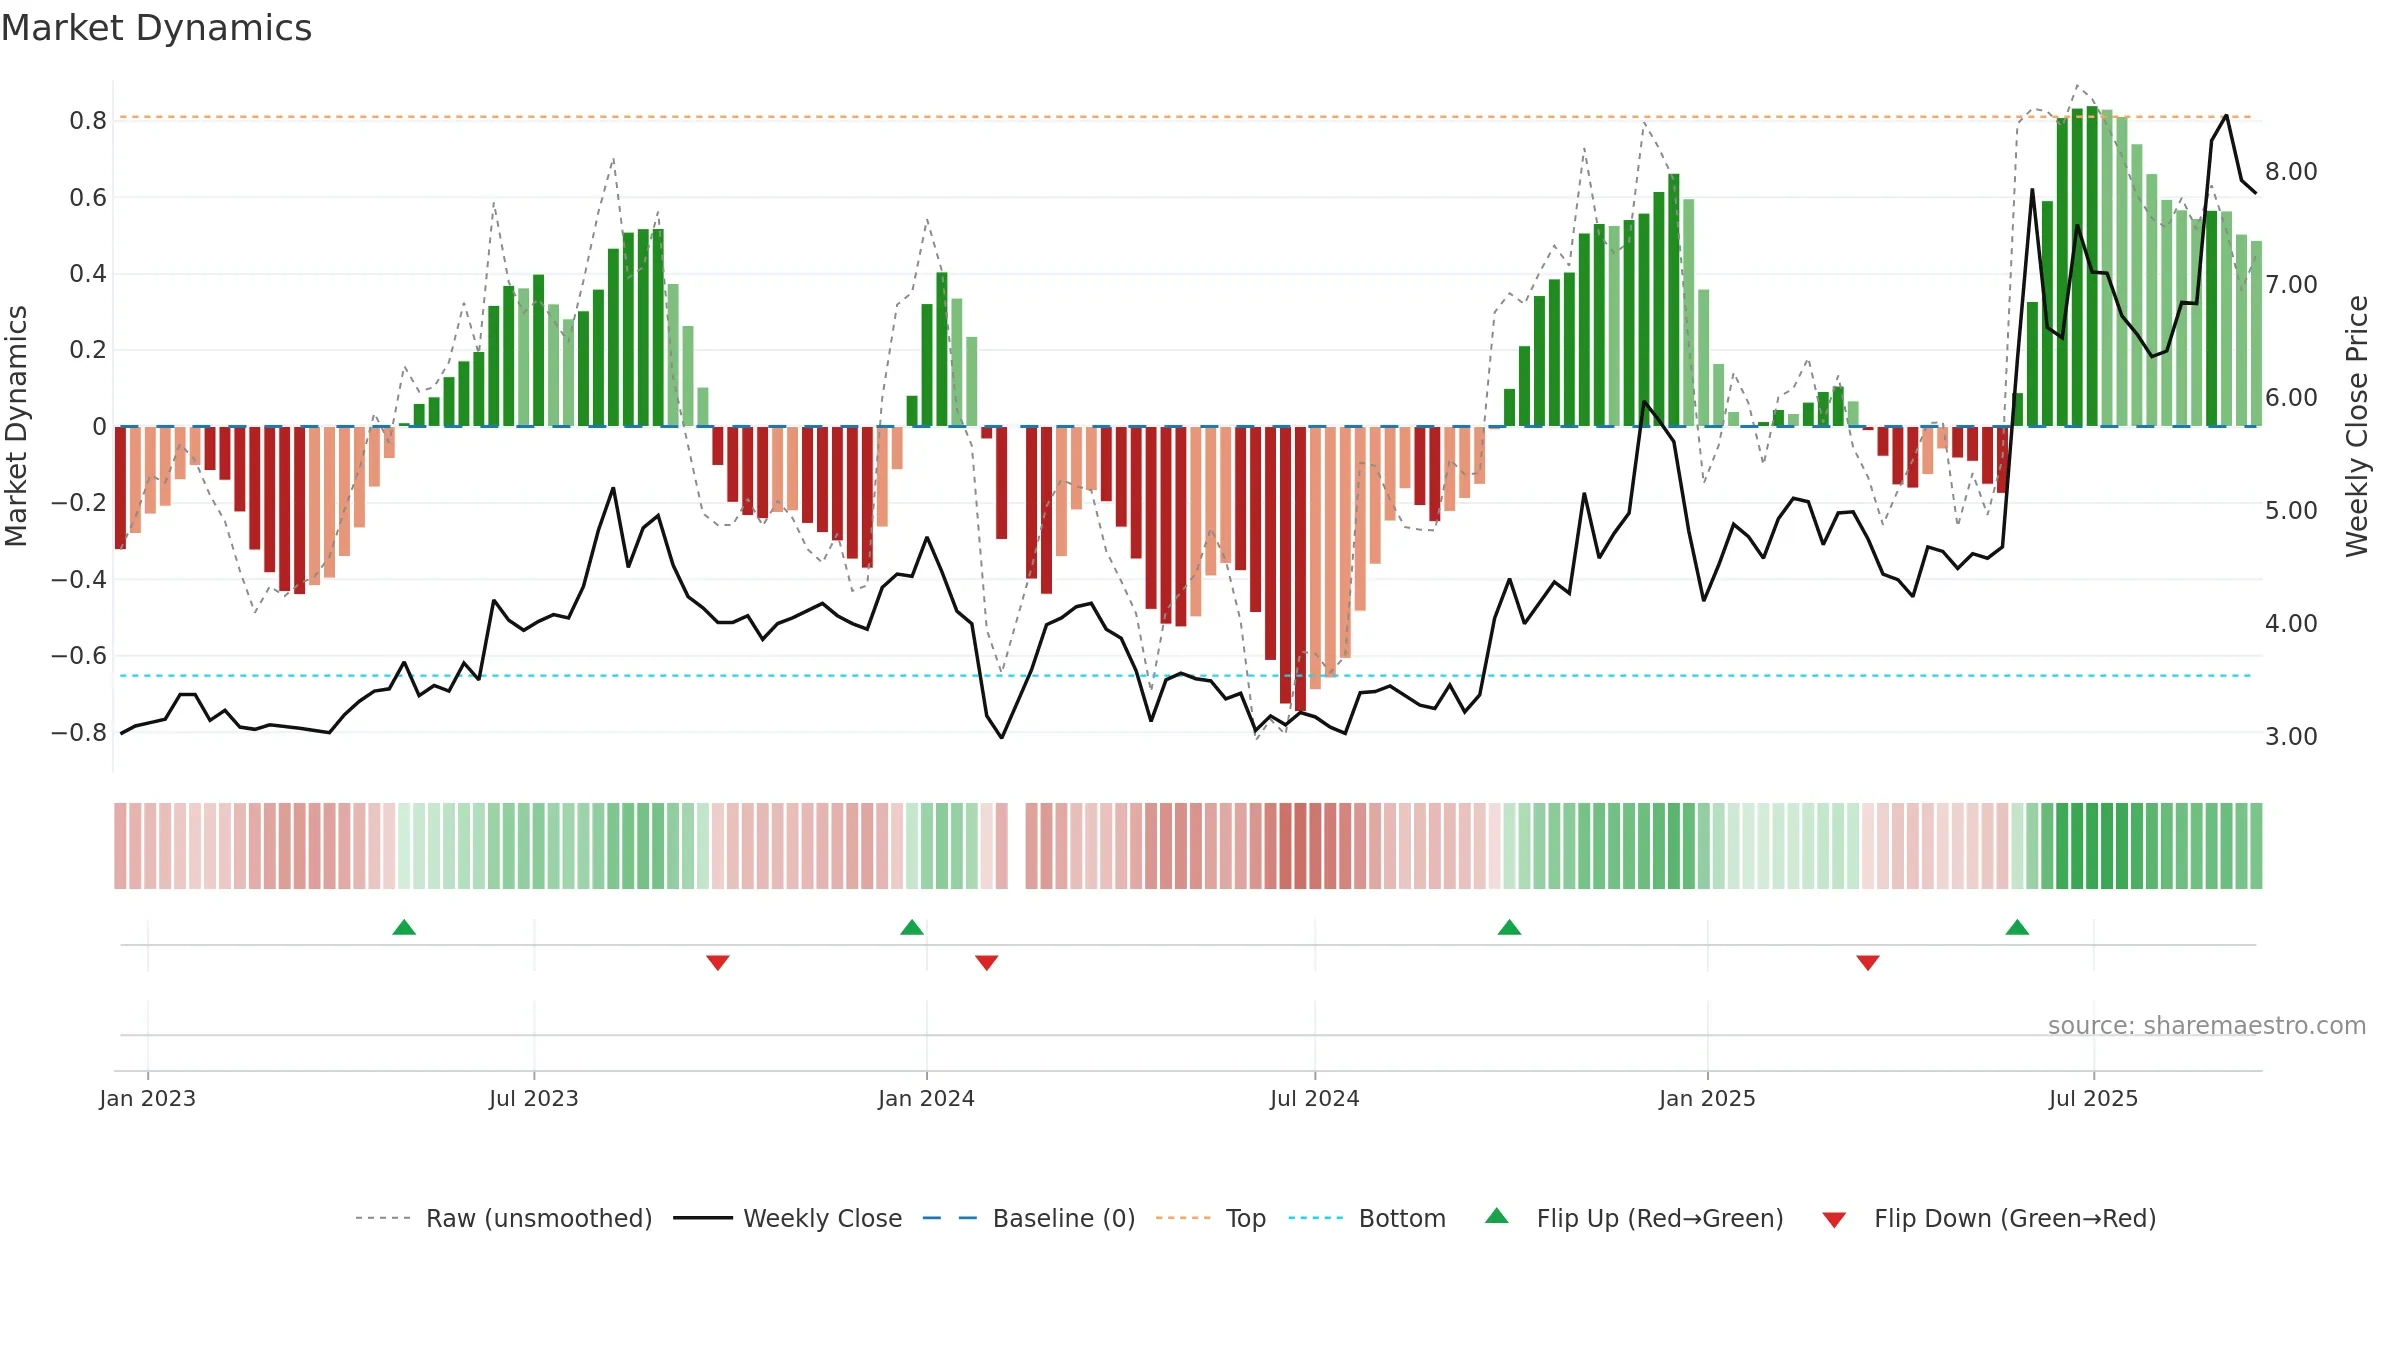Click the 3.00 price axis tick label

(2291, 736)
